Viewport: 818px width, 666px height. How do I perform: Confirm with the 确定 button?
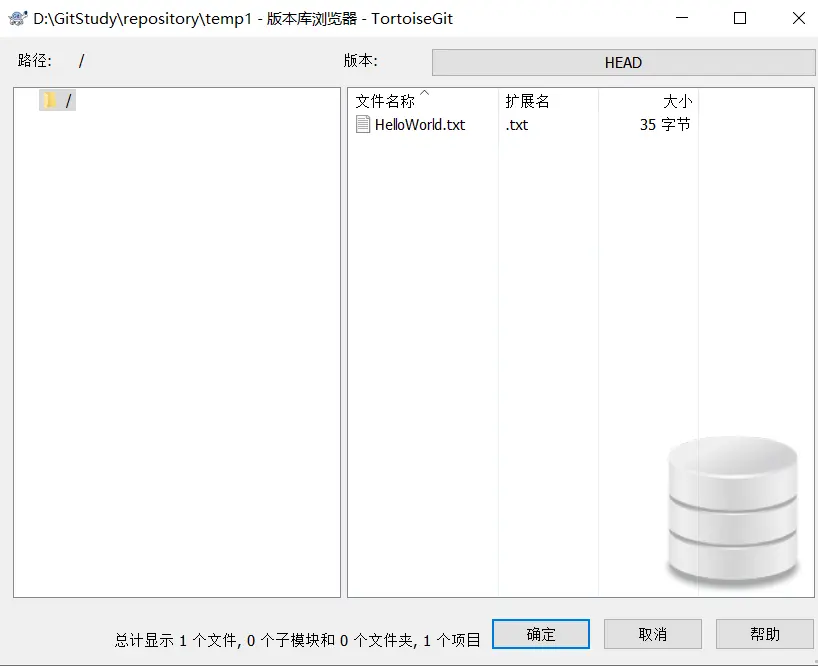point(541,634)
